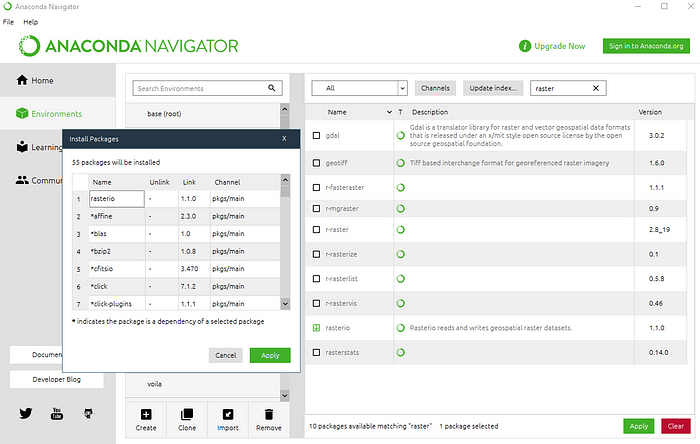Click the Documentation button
The image size is (700, 444).
point(37,355)
